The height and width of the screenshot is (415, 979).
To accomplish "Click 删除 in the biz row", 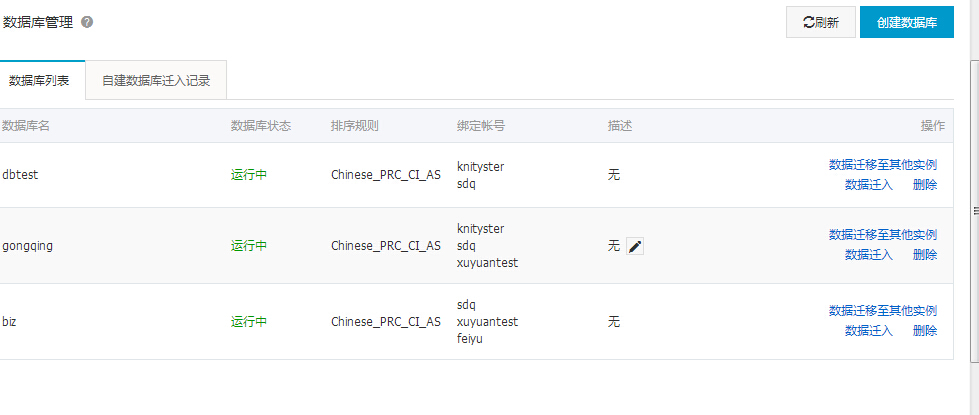I will click(x=925, y=330).
